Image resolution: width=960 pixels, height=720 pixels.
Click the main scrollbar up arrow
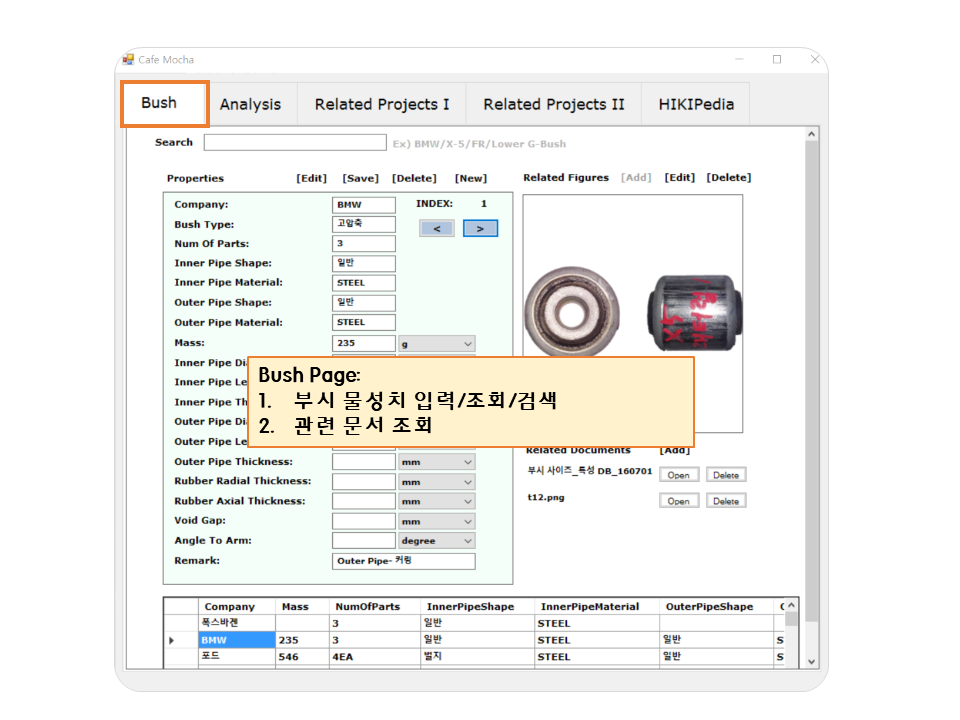pos(812,133)
